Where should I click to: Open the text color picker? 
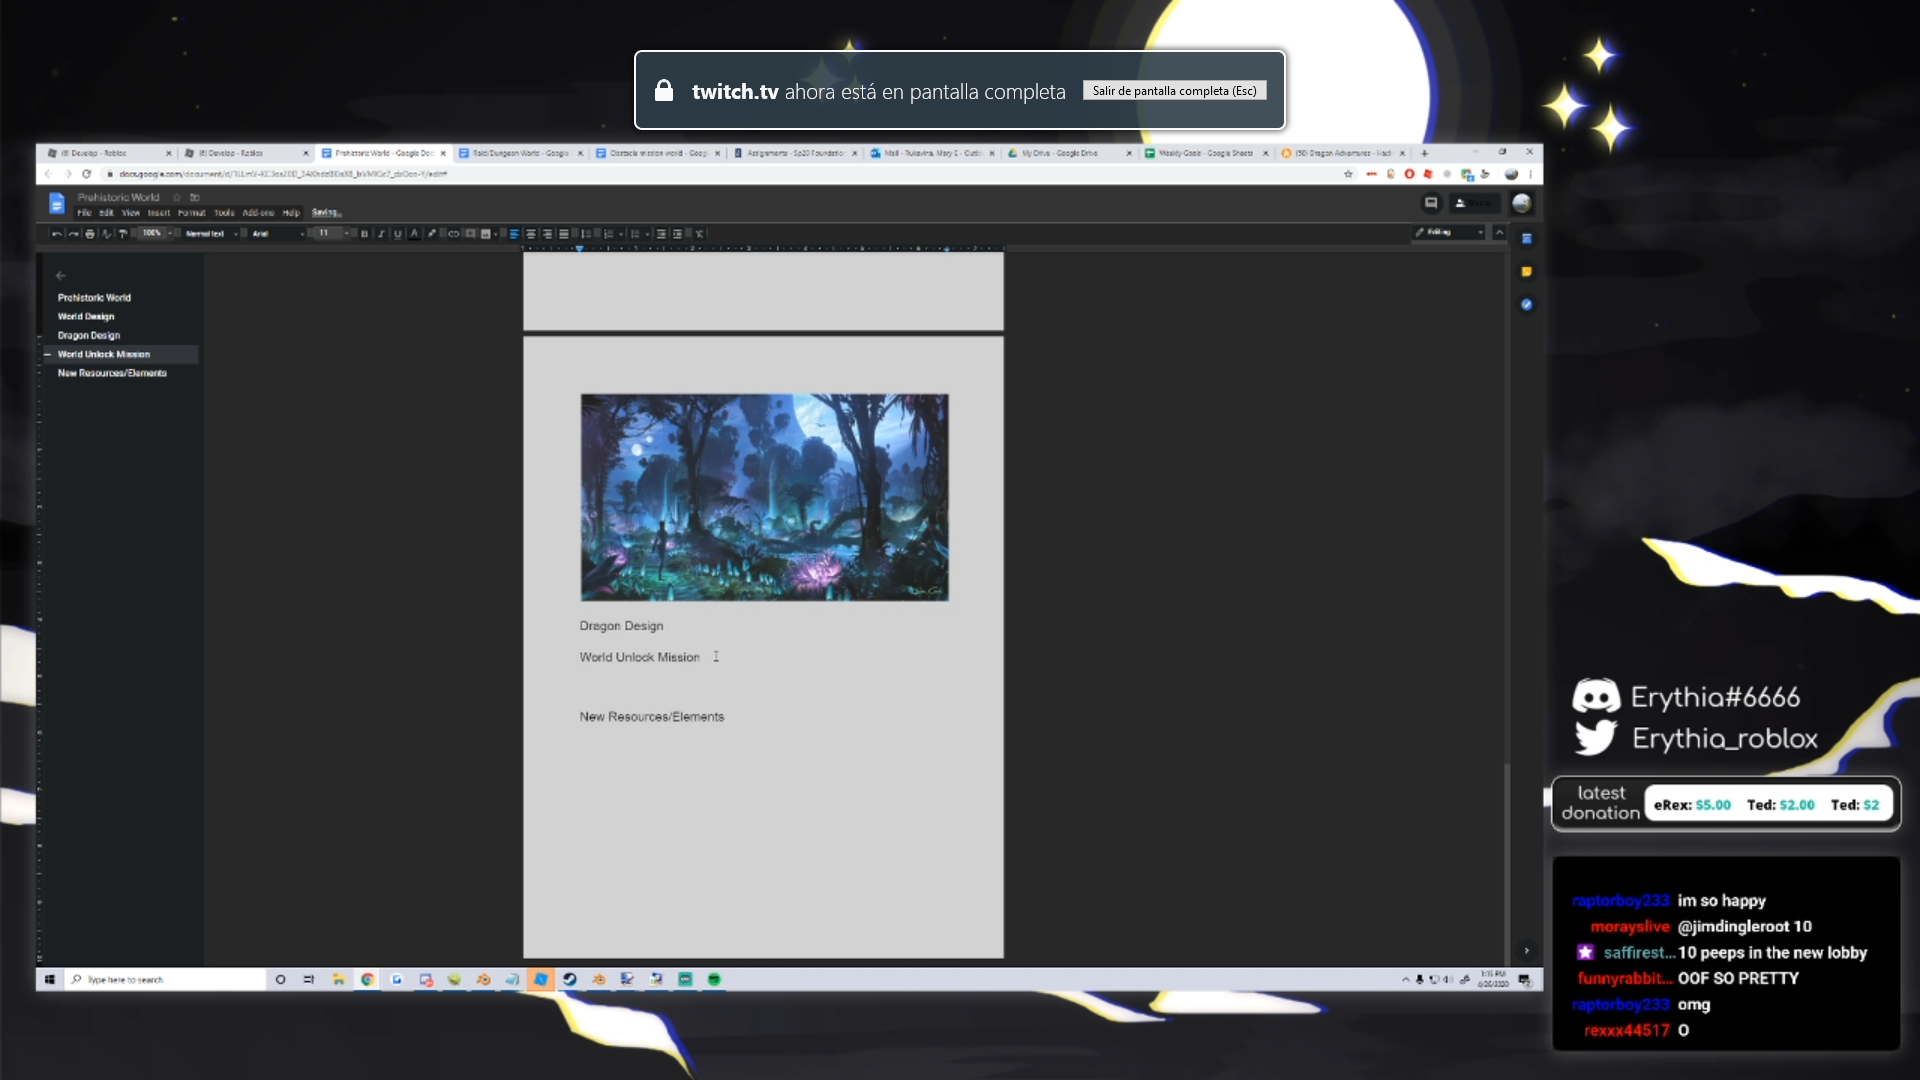point(414,234)
